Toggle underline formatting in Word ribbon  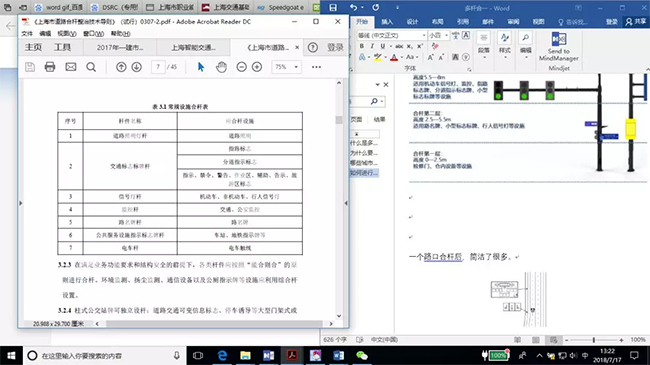382,46
